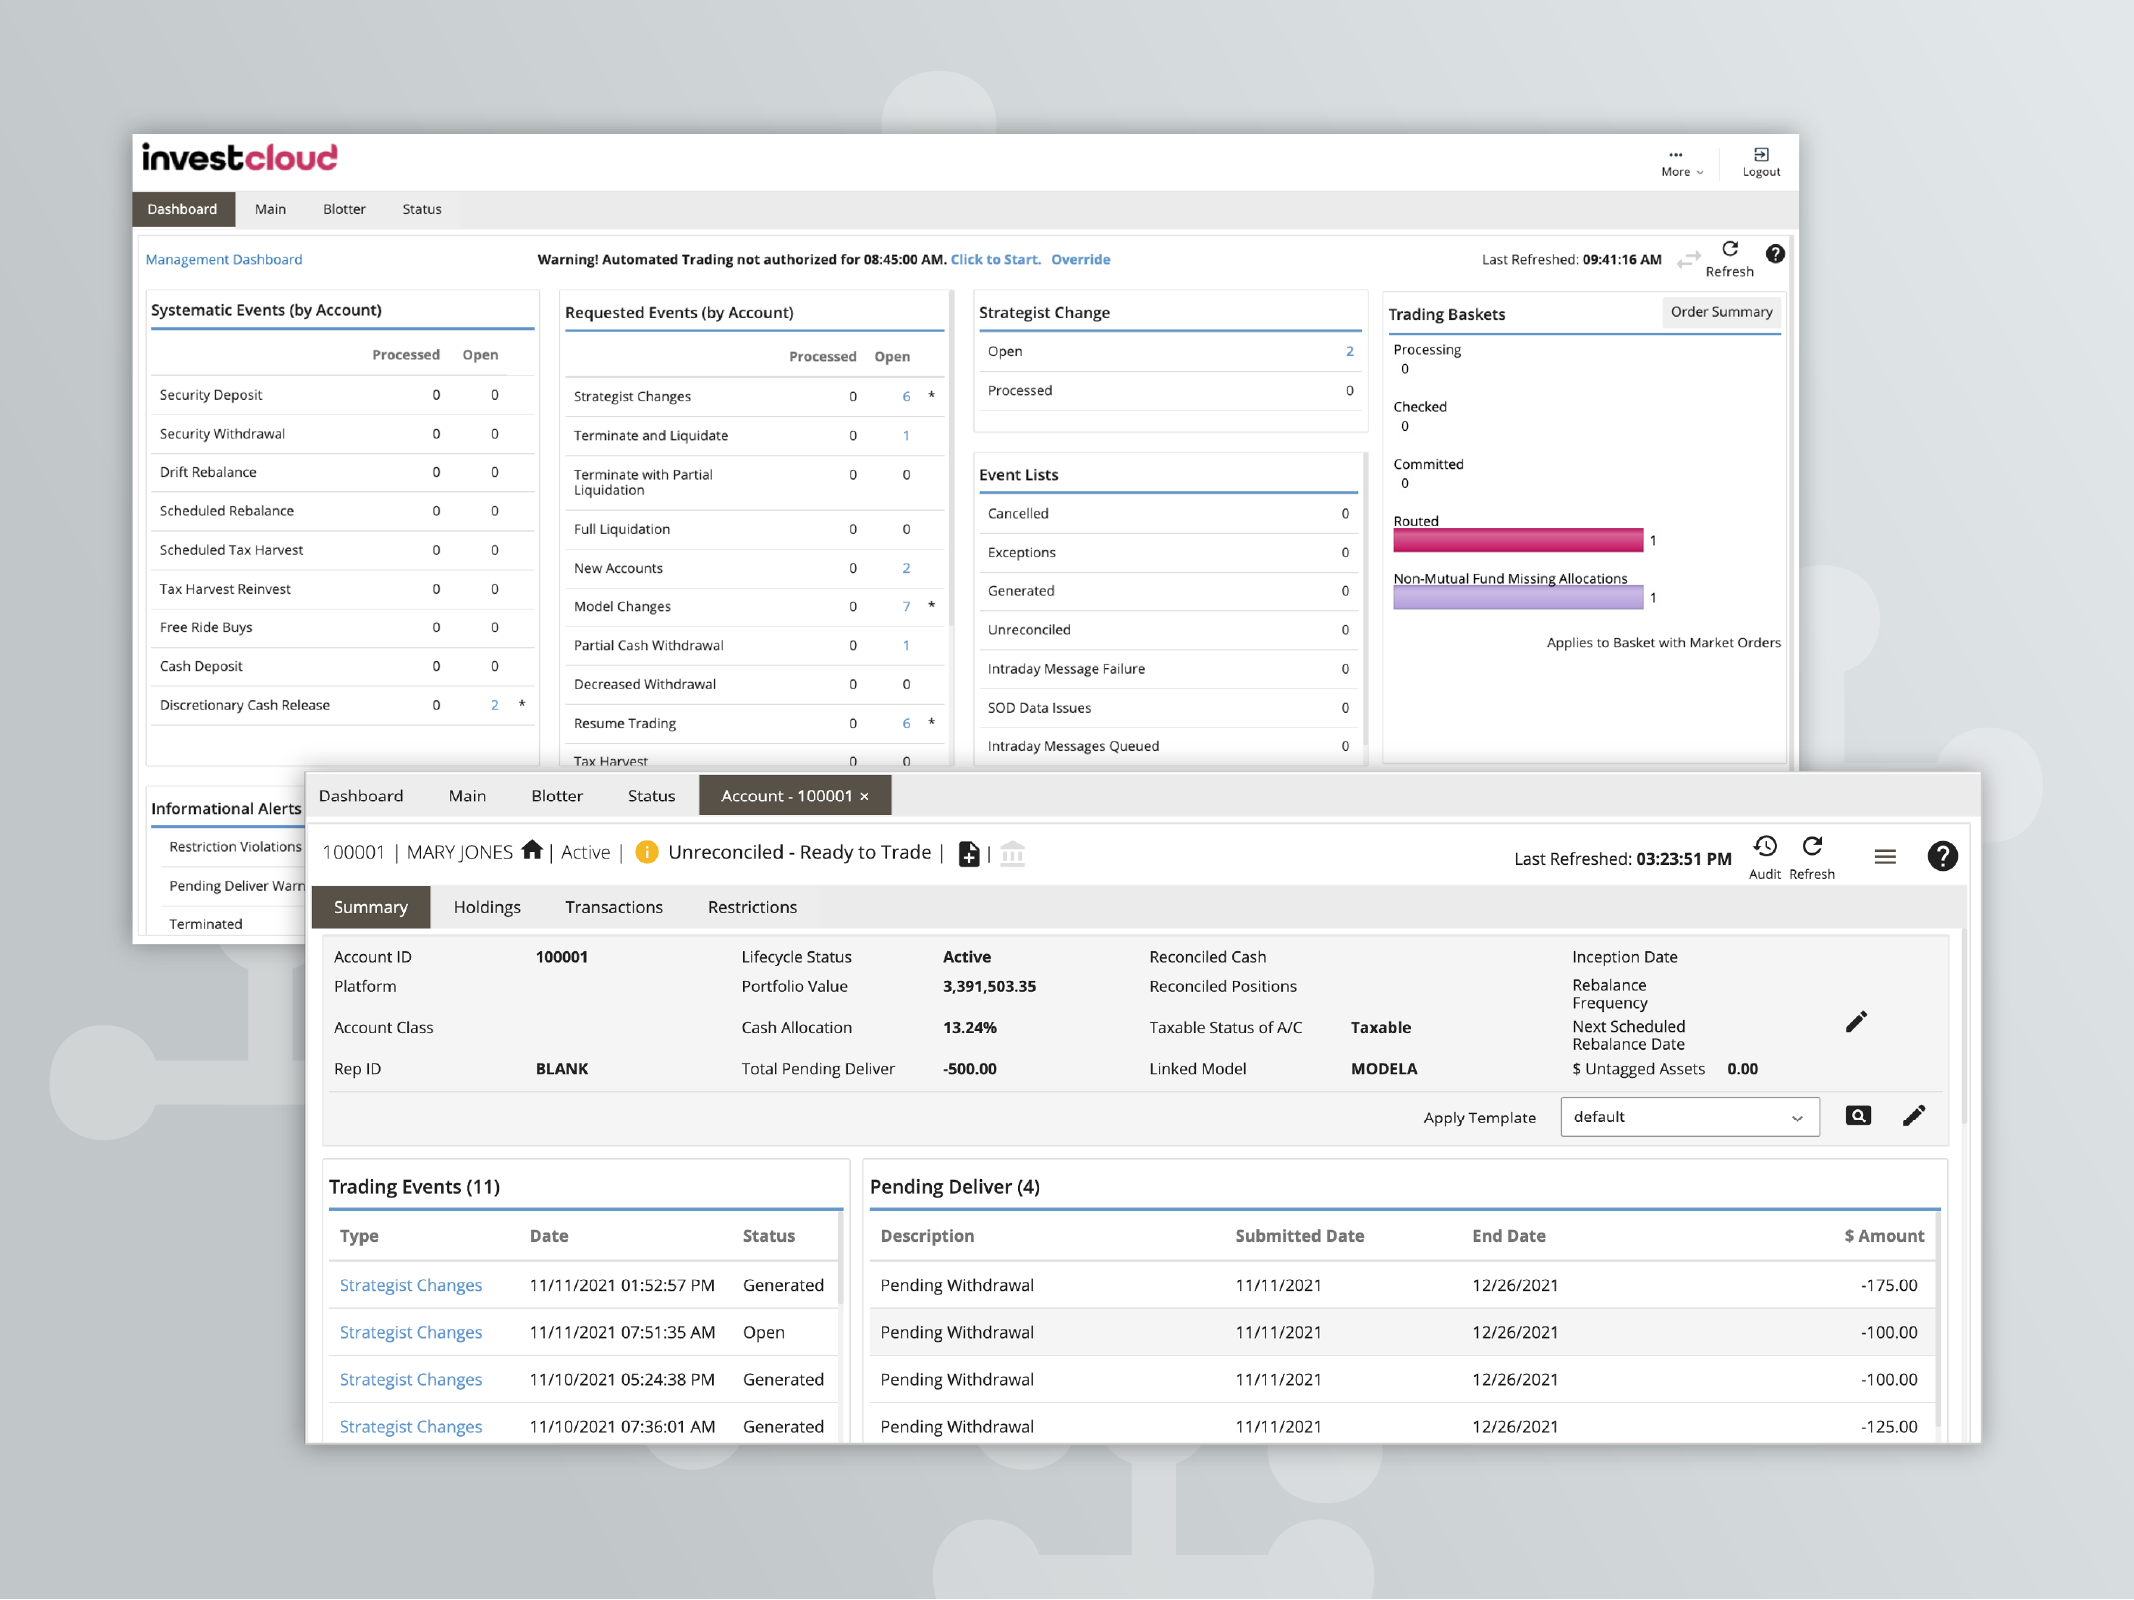Viewport: 2134px width, 1600px height.
Task: Open Strategist Change Open count 2
Action: coord(1349,352)
